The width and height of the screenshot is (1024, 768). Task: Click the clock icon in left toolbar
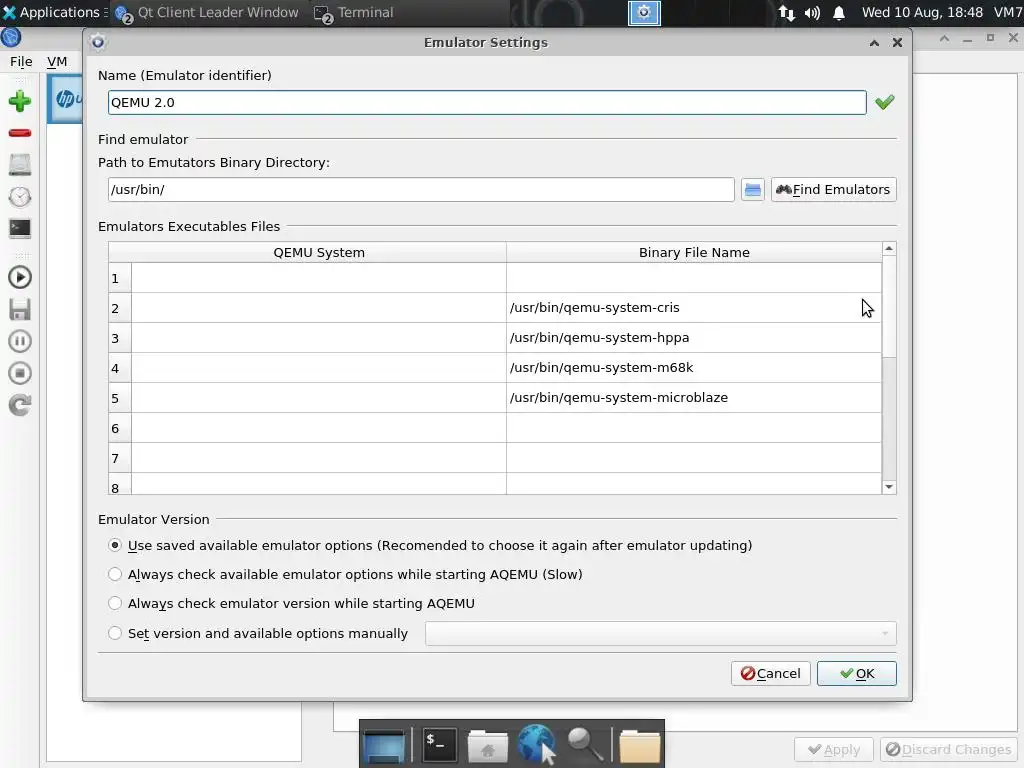coord(20,197)
